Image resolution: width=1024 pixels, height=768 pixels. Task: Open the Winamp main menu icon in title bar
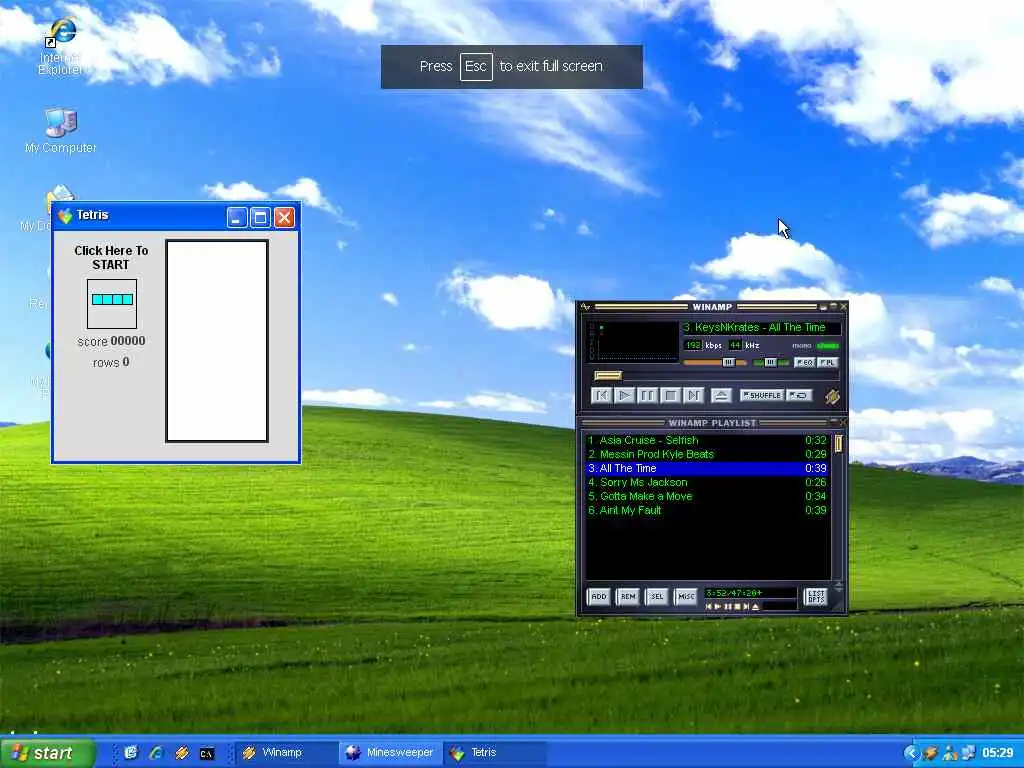click(x=585, y=307)
